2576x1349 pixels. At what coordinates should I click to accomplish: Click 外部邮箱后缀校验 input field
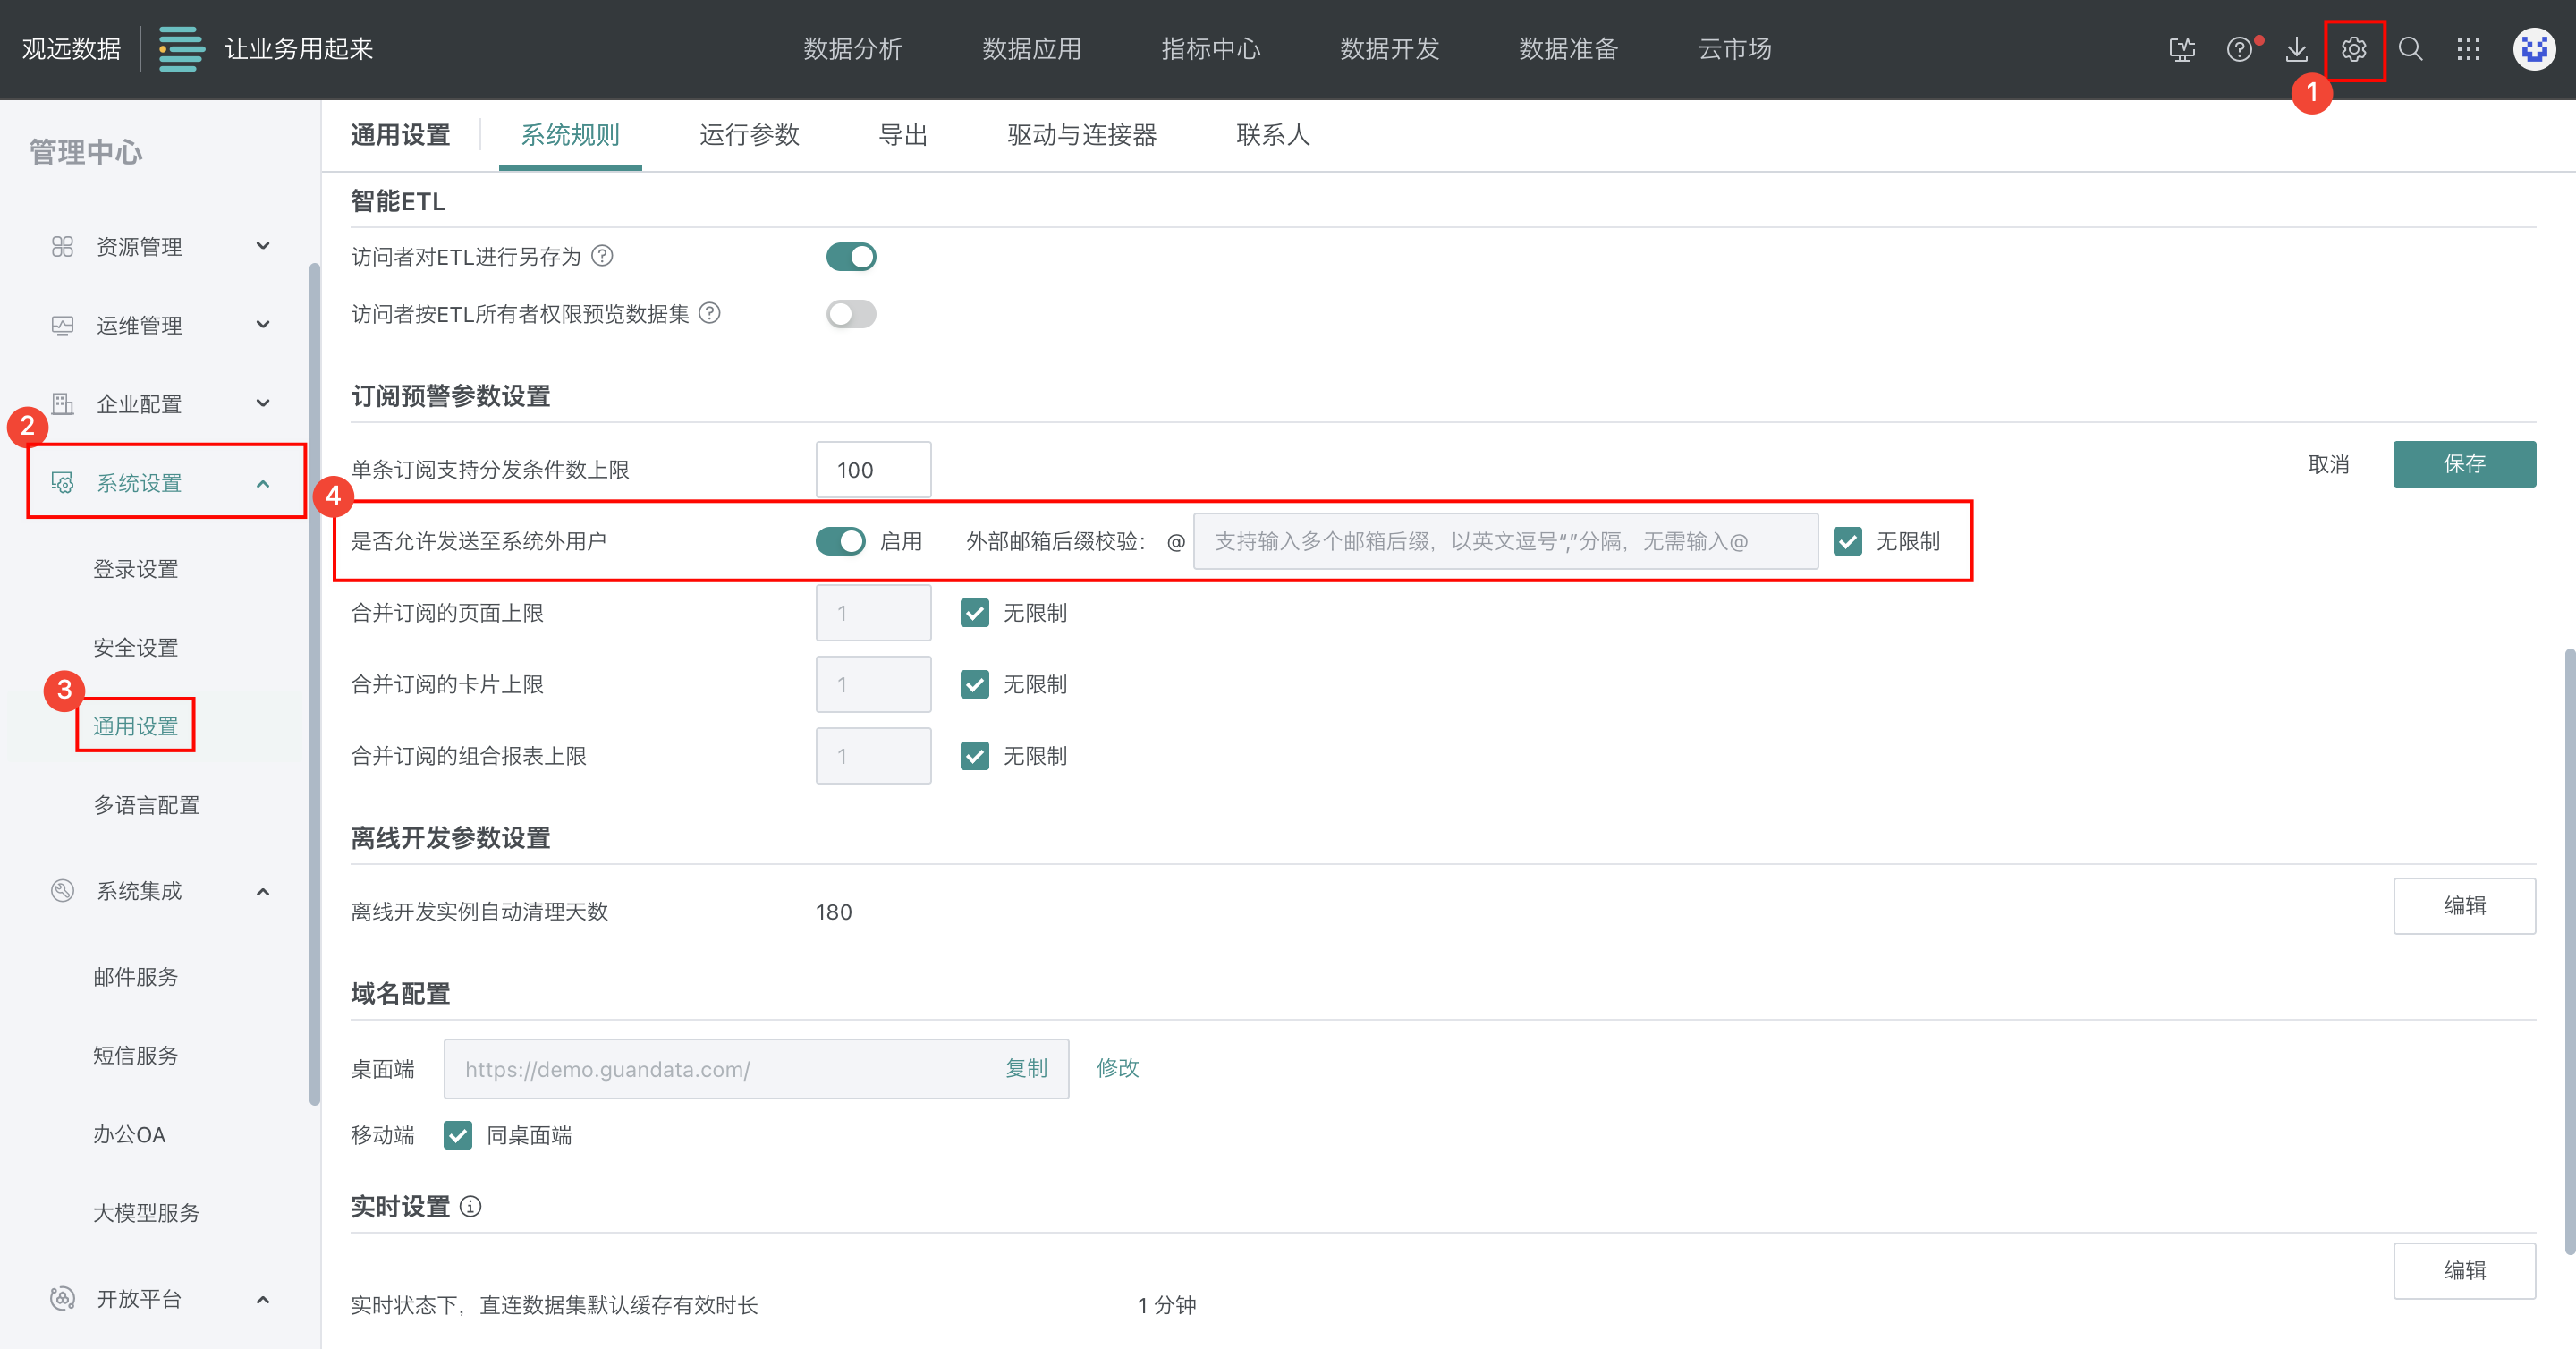click(x=1504, y=541)
